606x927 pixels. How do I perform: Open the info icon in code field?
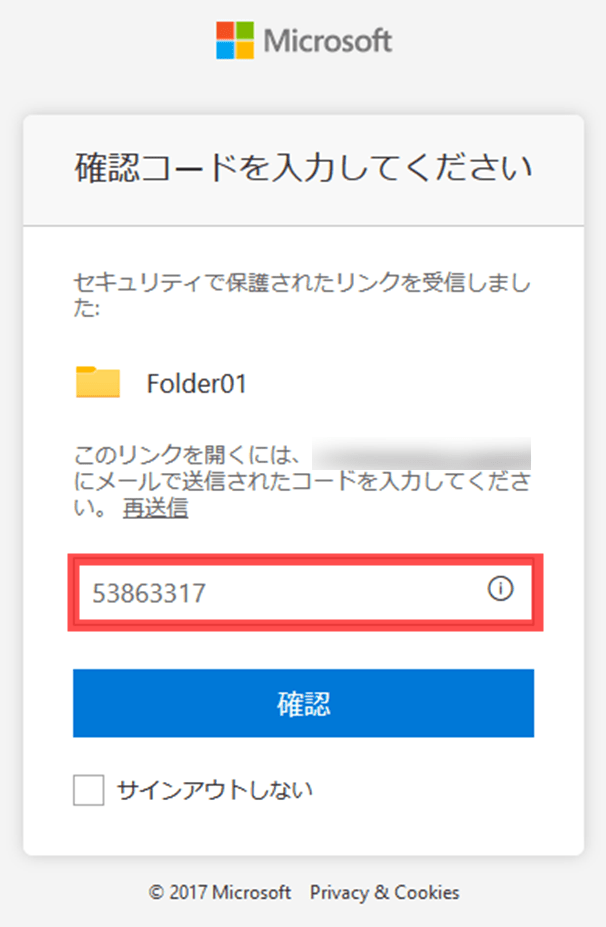(x=500, y=590)
